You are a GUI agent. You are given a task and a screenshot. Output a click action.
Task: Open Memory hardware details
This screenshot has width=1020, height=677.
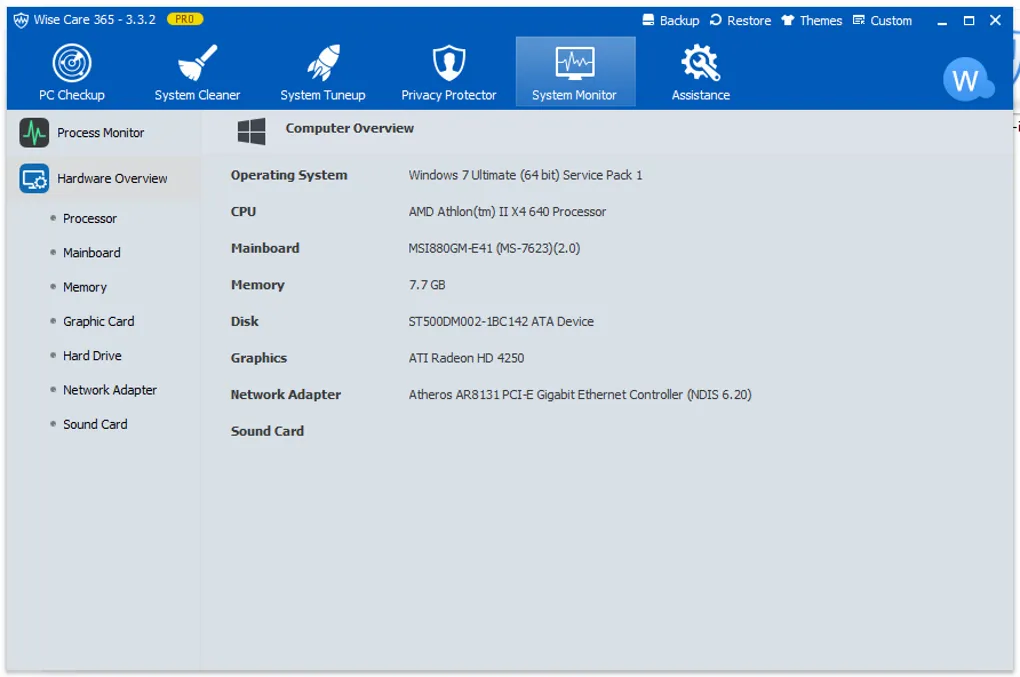85,288
